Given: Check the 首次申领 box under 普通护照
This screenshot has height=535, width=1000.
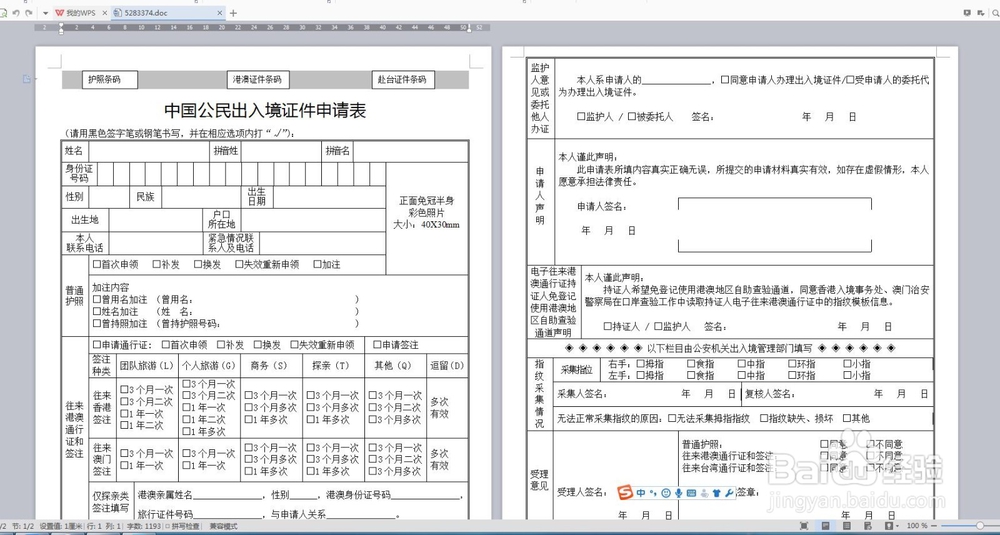Looking at the screenshot, I should click(96, 264).
